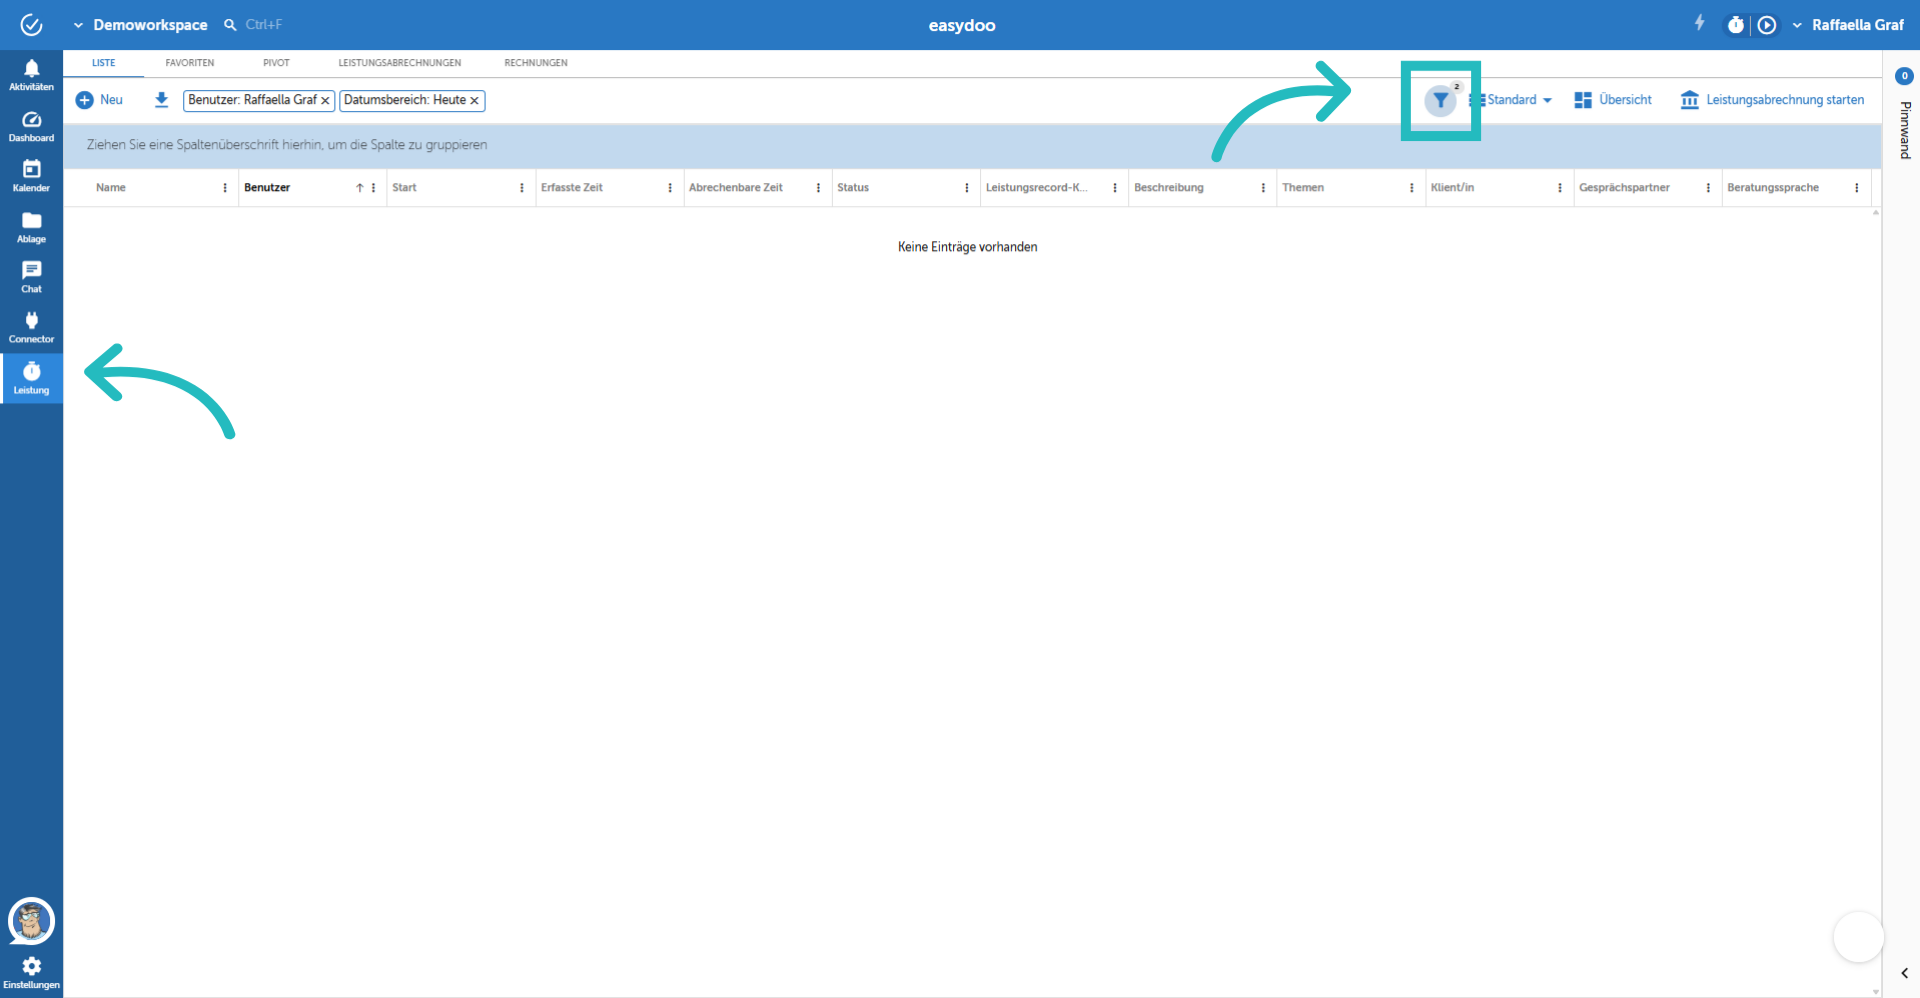Image resolution: width=1920 pixels, height=998 pixels.
Task: Open the Beschreibung column menu
Action: coord(1263,188)
